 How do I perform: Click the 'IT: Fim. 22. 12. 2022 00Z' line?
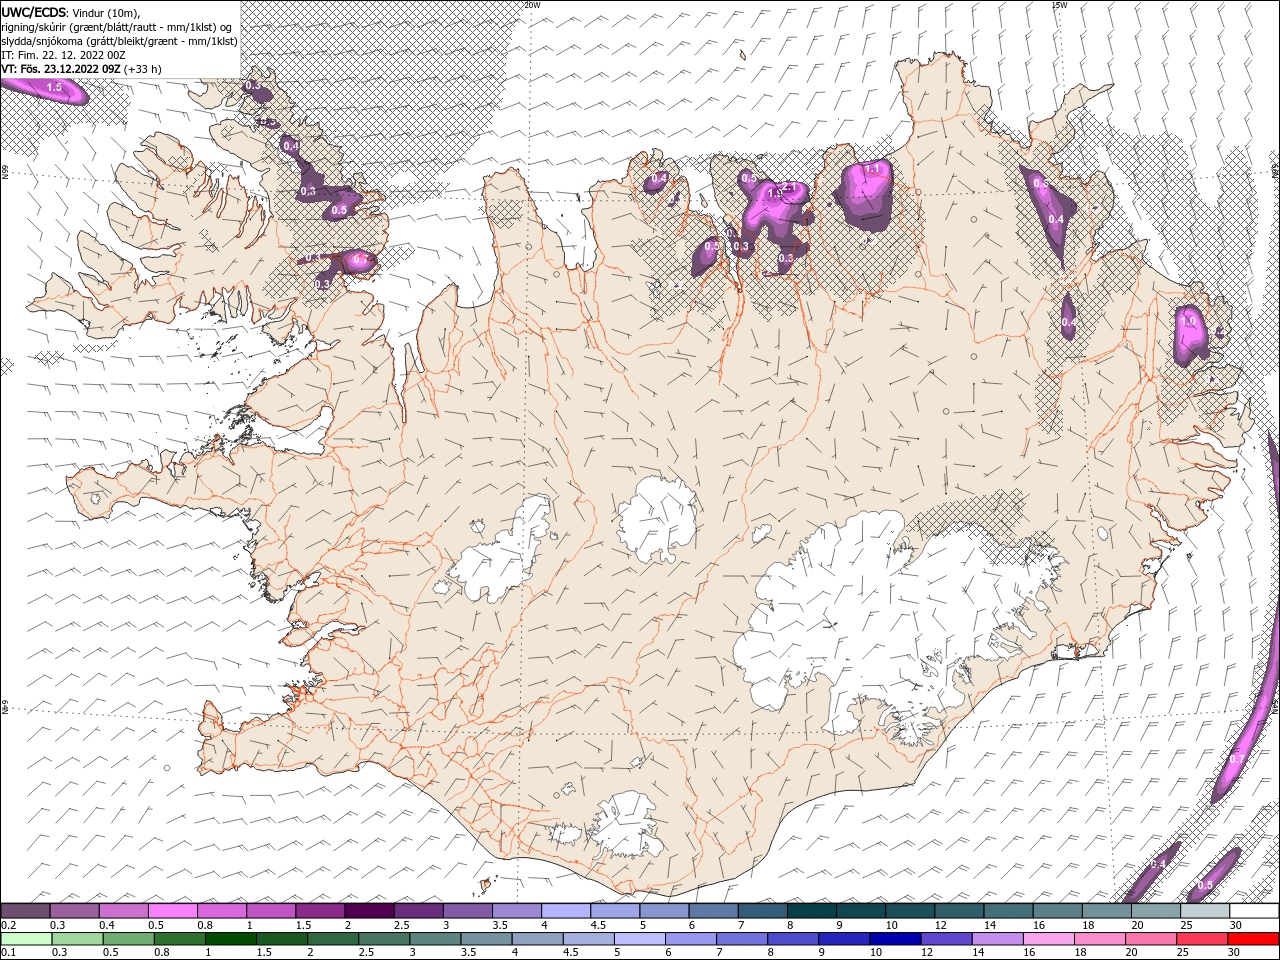(63, 55)
